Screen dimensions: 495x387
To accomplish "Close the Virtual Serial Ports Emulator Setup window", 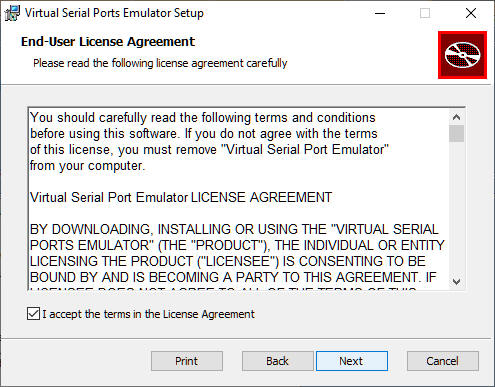I will pos(471,13).
